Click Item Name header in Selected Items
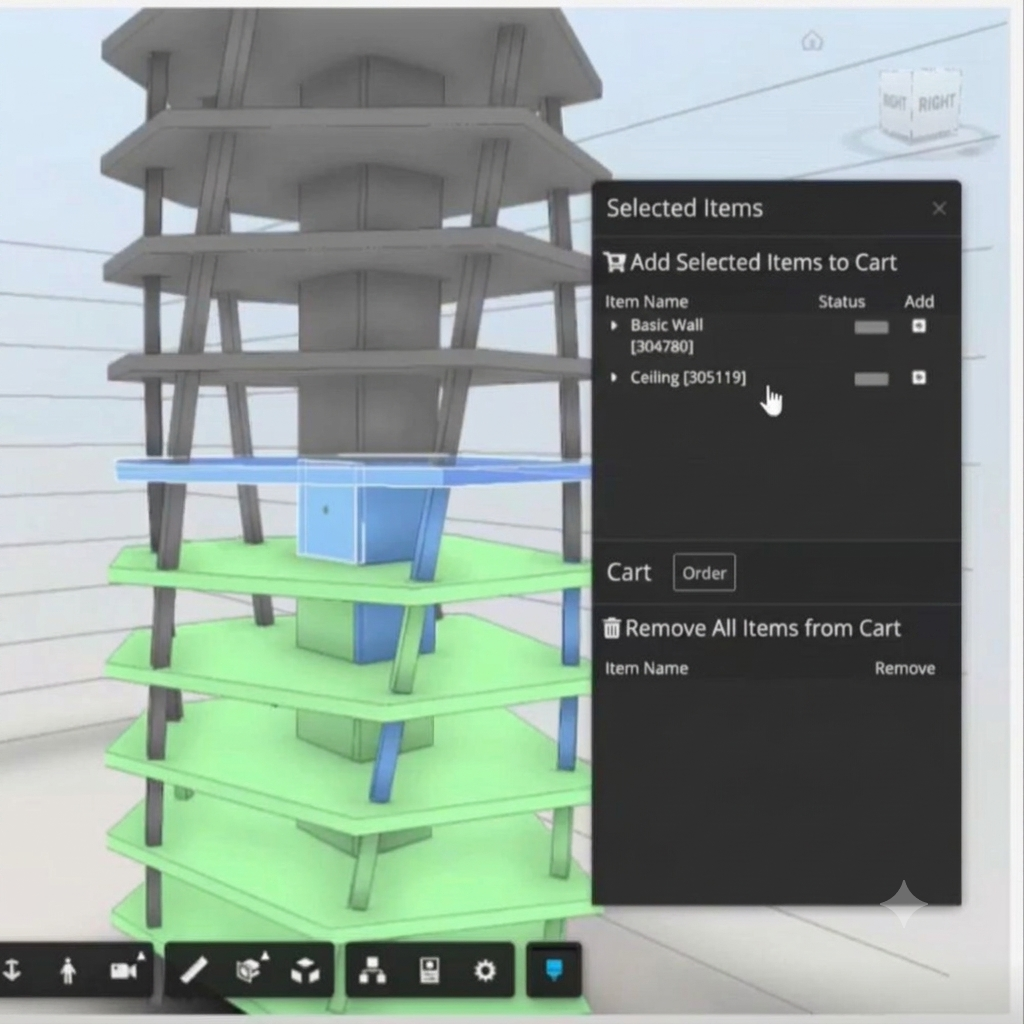 [x=646, y=302]
